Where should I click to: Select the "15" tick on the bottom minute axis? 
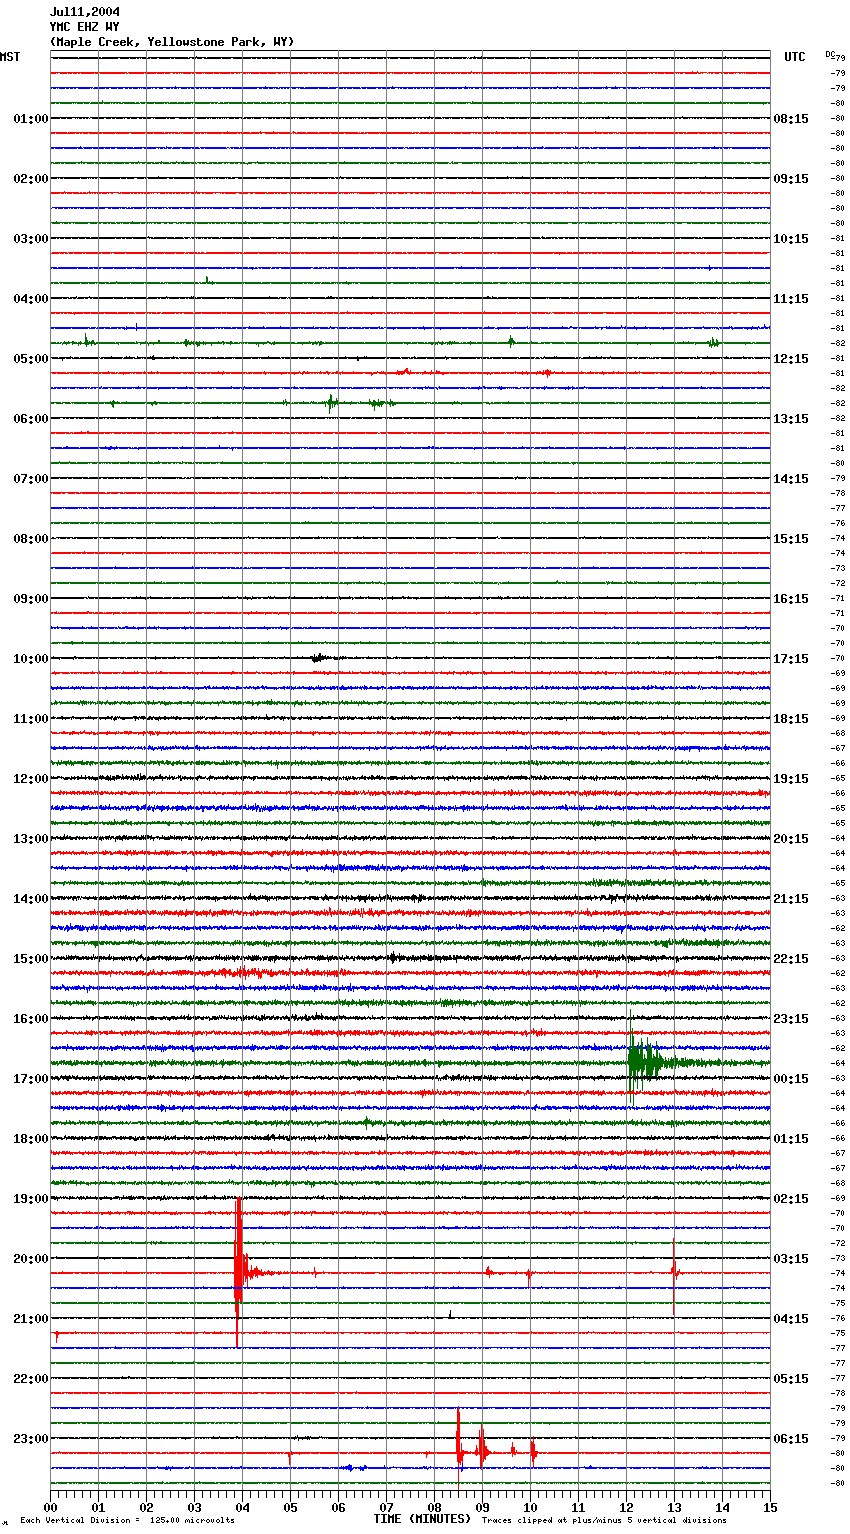coord(770,1507)
